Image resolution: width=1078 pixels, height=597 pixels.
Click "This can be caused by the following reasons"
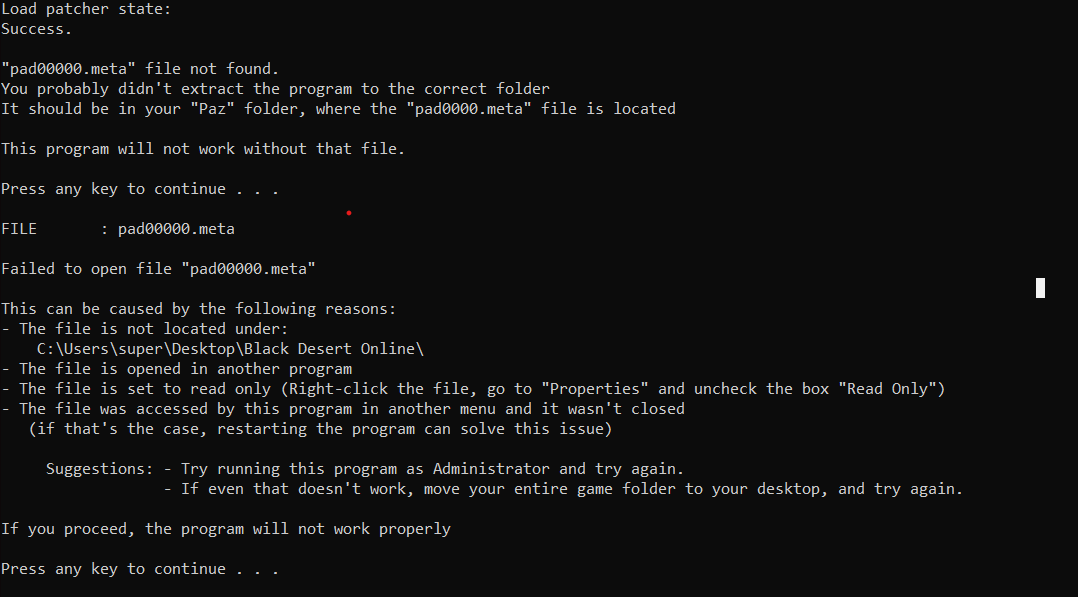tap(198, 309)
